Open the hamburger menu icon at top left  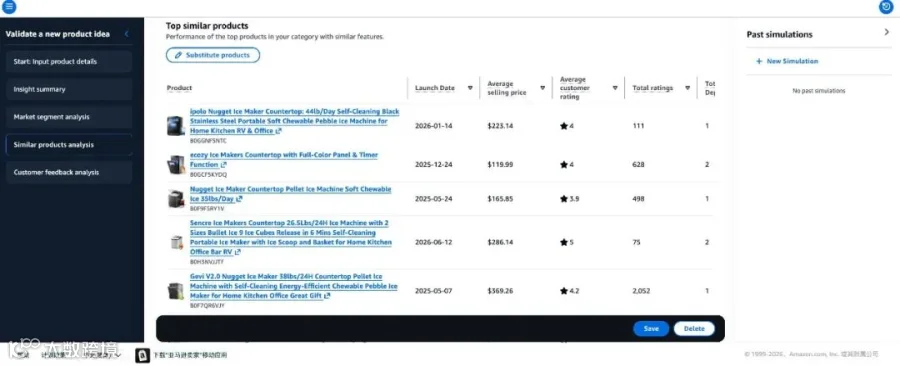[x=9, y=7]
